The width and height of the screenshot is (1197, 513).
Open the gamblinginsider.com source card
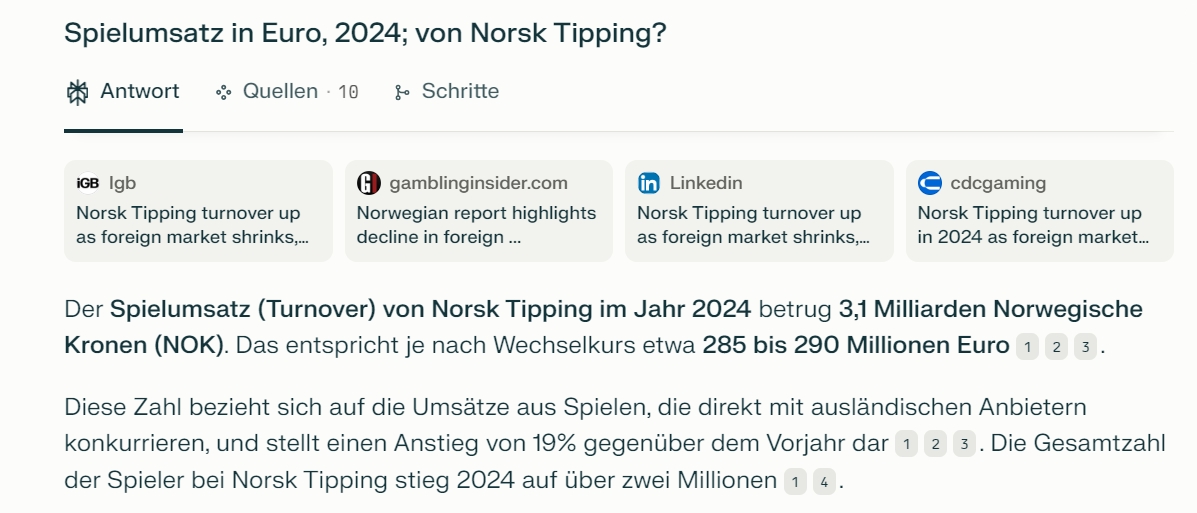tap(479, 211)
